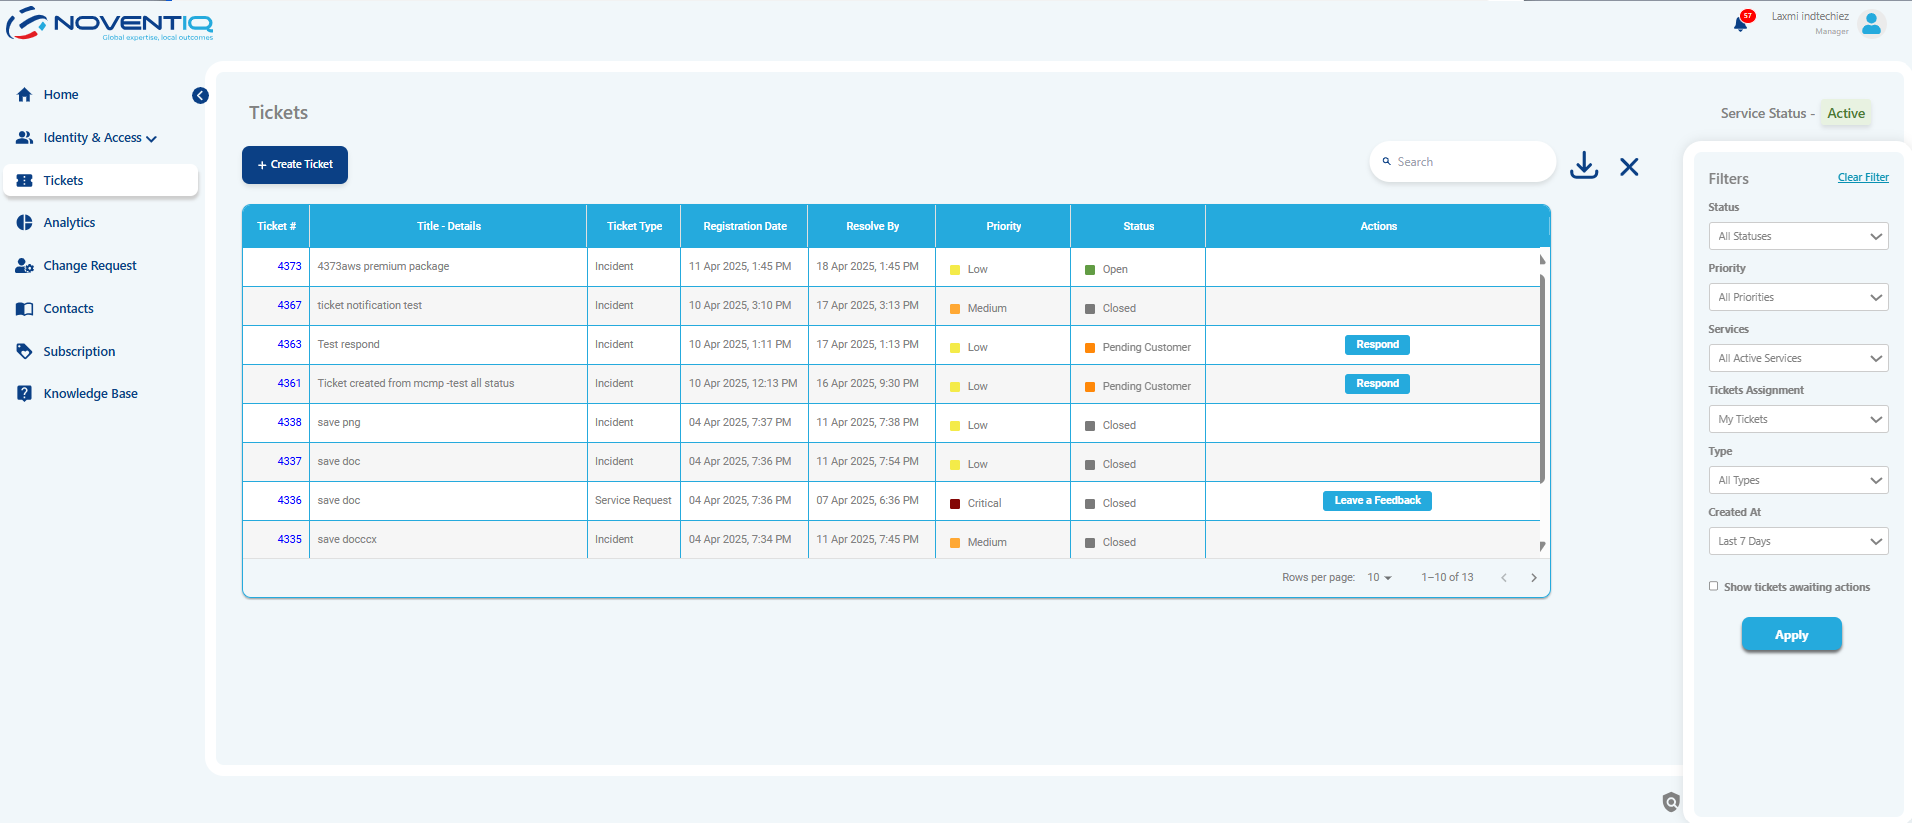1912x823 pixels.
Task: Collapse the sidebar using arrow icon
Action: point(200,96)
